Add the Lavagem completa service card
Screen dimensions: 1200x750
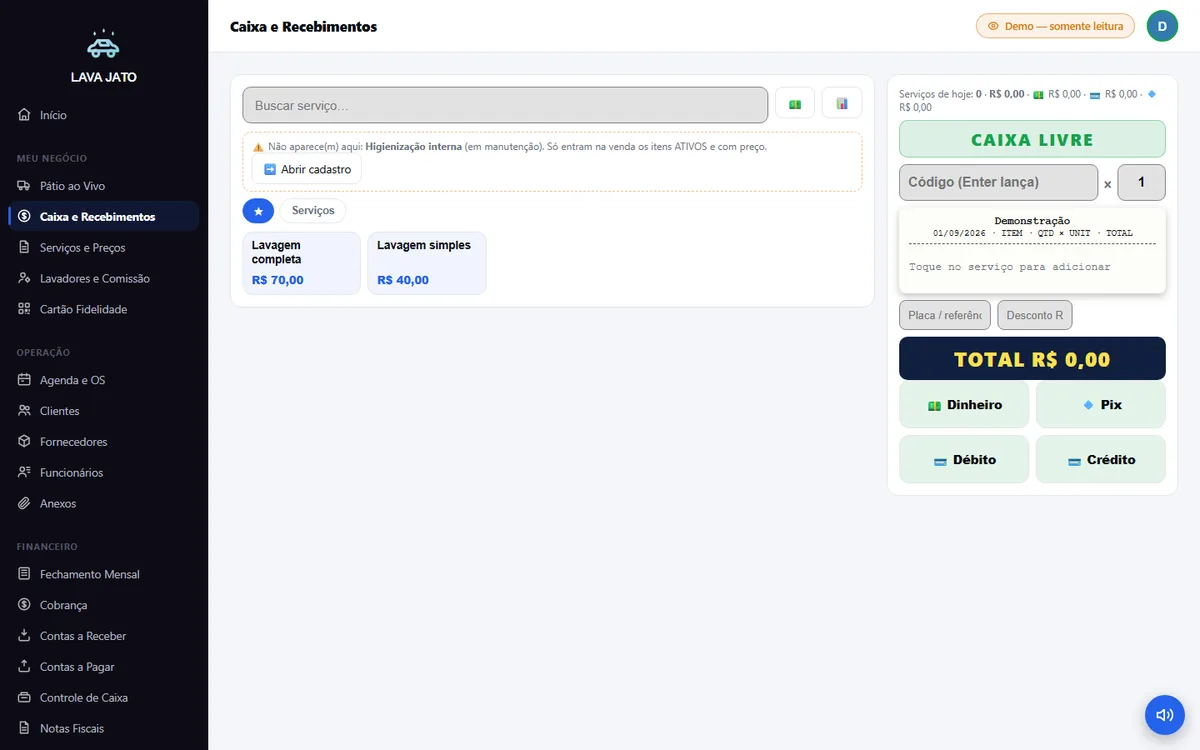pyautogui.click(x=302, y=263)
